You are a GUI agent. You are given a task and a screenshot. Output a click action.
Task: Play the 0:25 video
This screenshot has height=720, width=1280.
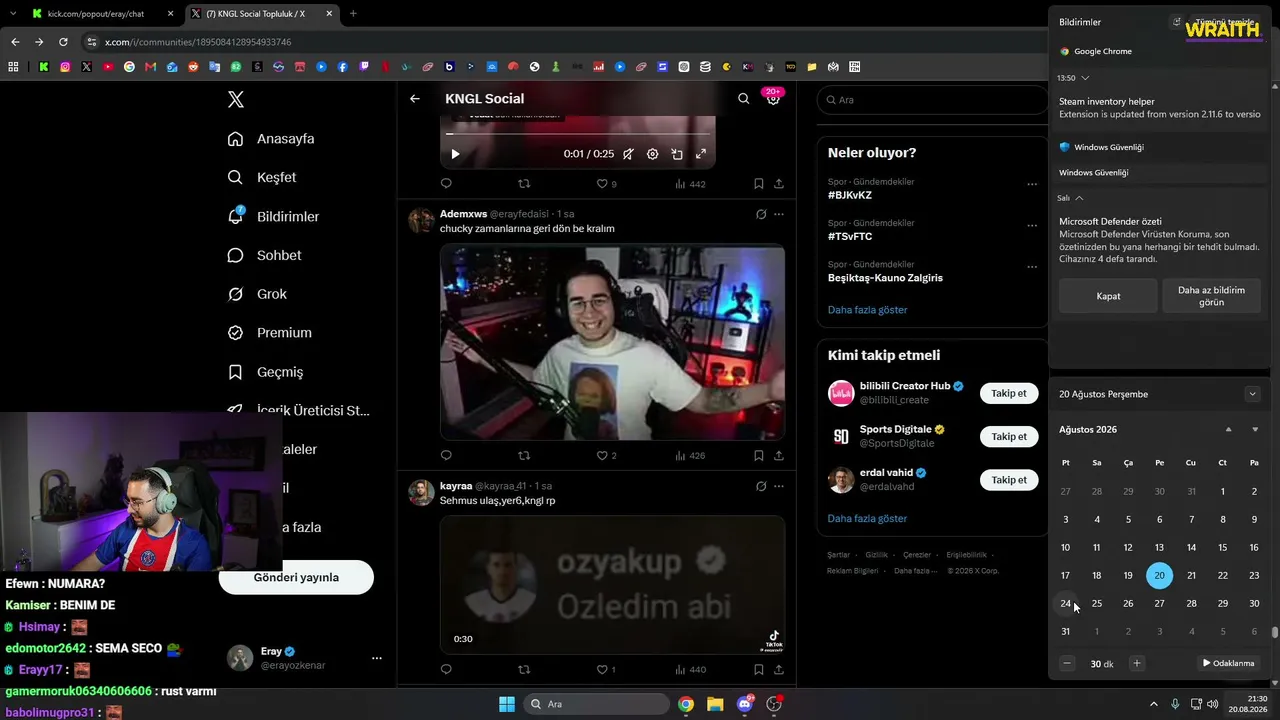[x=455, y=154]
